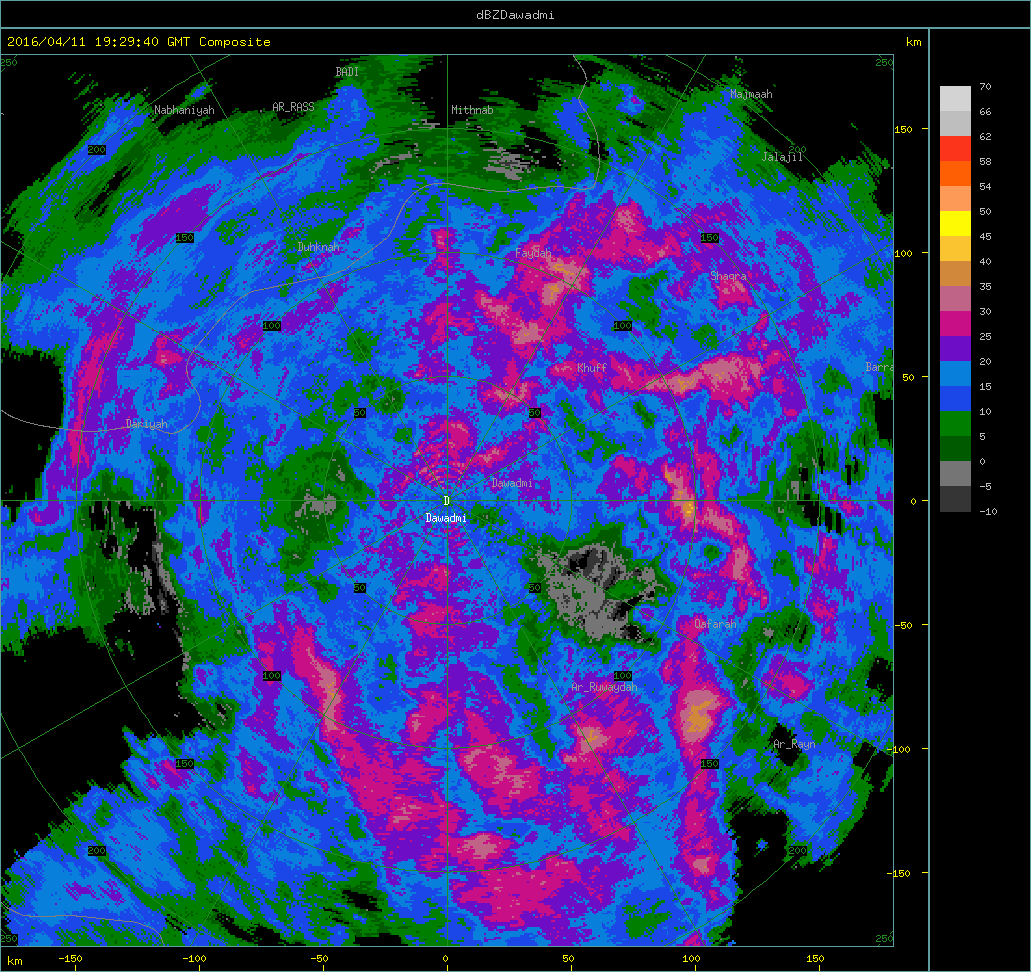Click the 'km' label at the bottom-left corner
Image resolution: width=1031 pixels, height=972 pixels.
[14, 961]
